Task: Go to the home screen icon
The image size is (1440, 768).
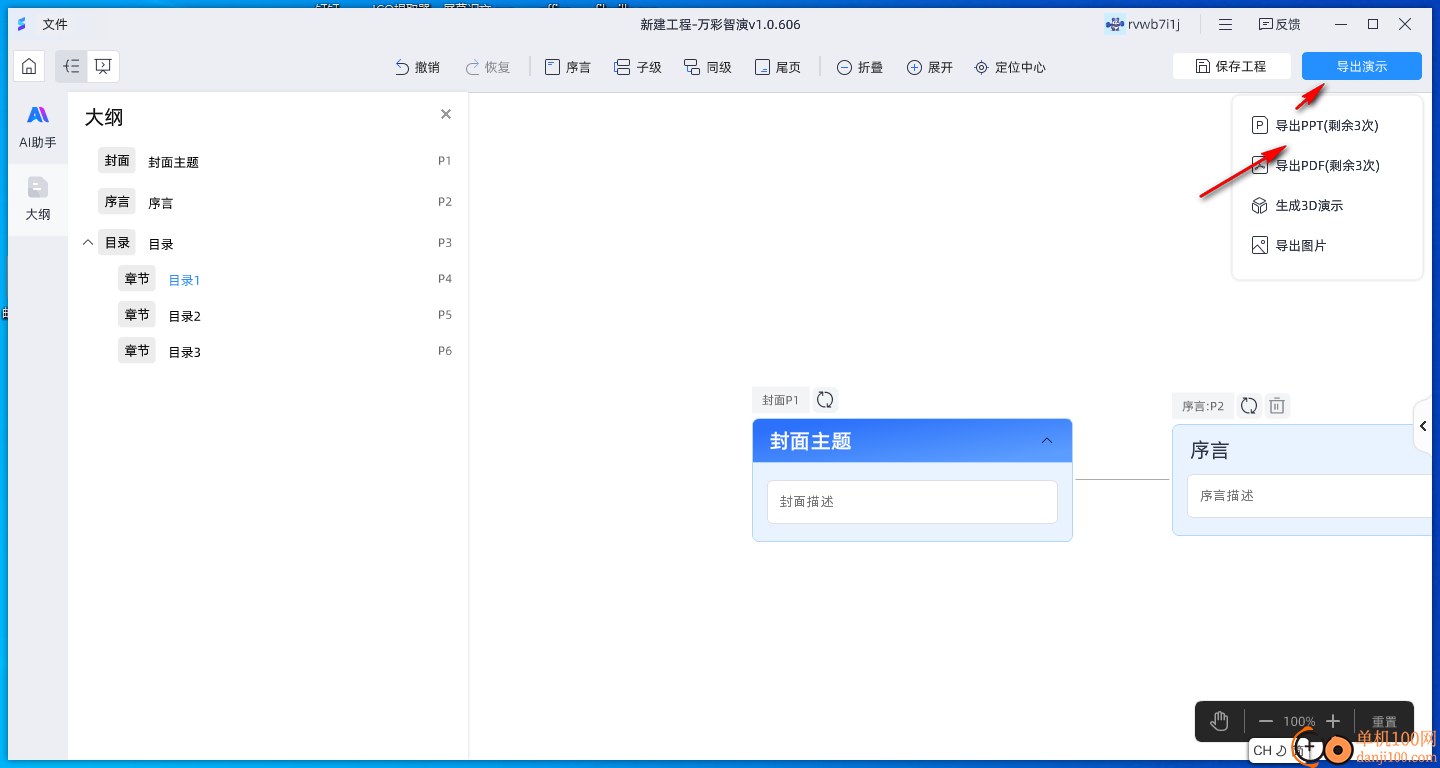Action: coord(29,67)
